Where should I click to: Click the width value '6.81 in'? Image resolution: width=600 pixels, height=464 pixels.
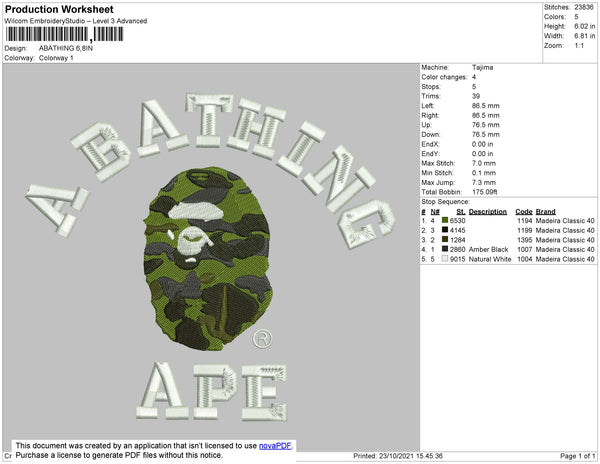coord(584,36)
